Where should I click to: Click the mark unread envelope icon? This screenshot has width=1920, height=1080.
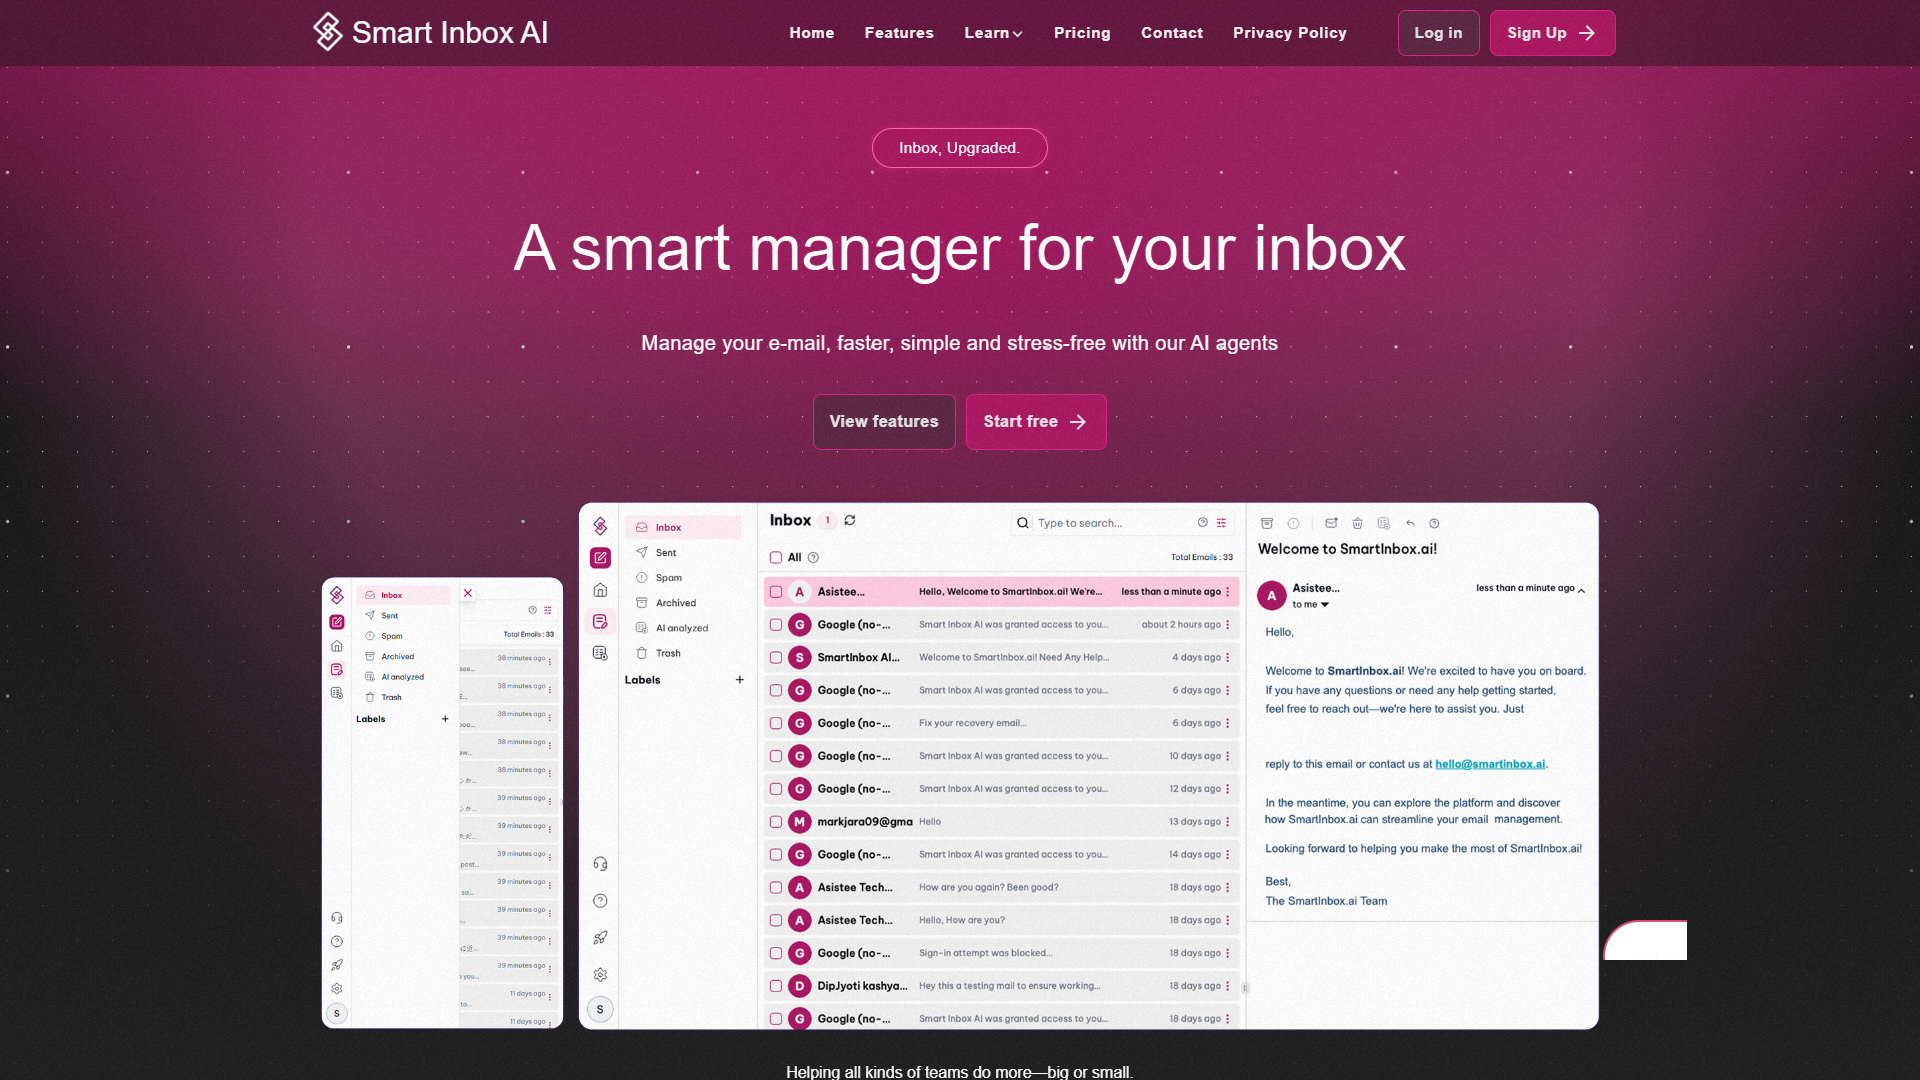click(x=1331, y=523)
